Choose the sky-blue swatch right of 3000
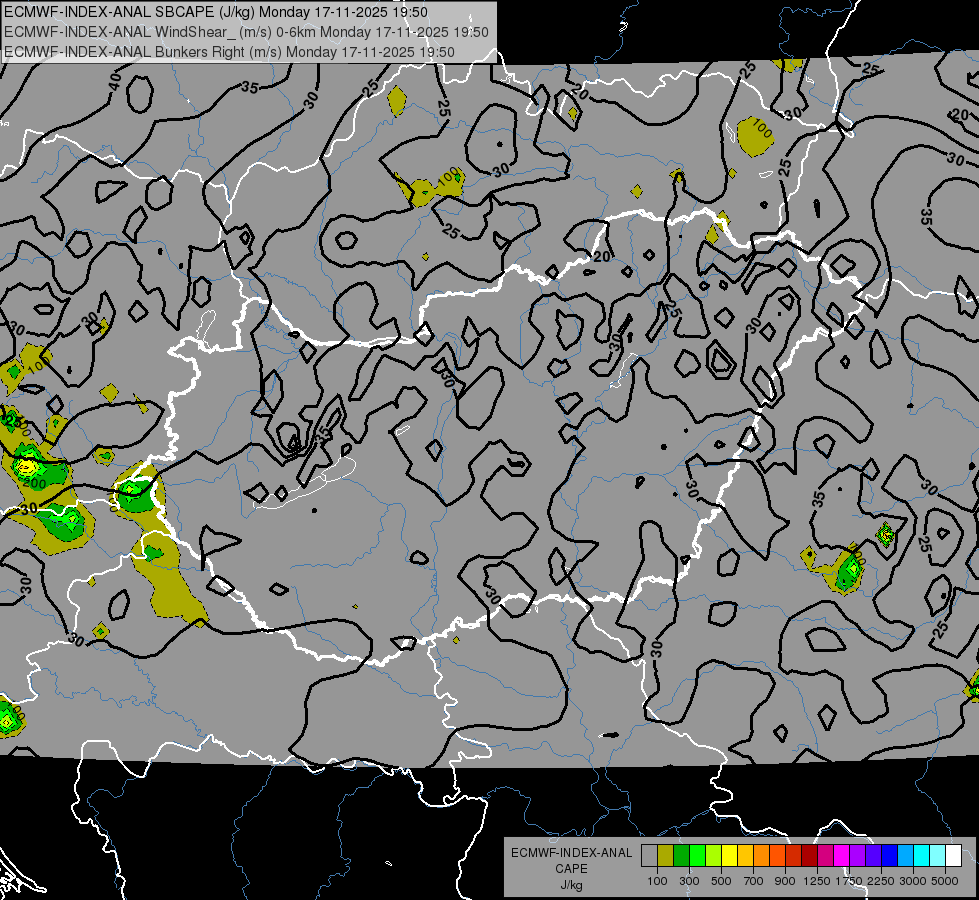The image size is (979, 900). pos(905,856)
